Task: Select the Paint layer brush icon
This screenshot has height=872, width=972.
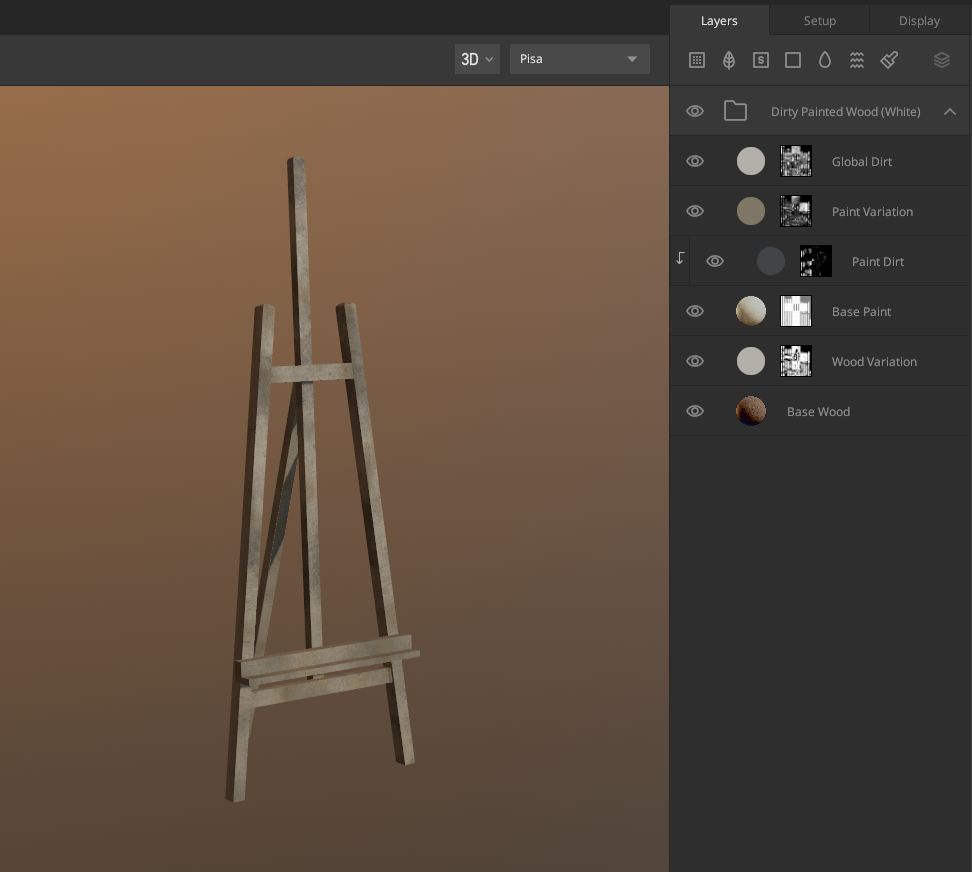Action: [x=888, y=59]
